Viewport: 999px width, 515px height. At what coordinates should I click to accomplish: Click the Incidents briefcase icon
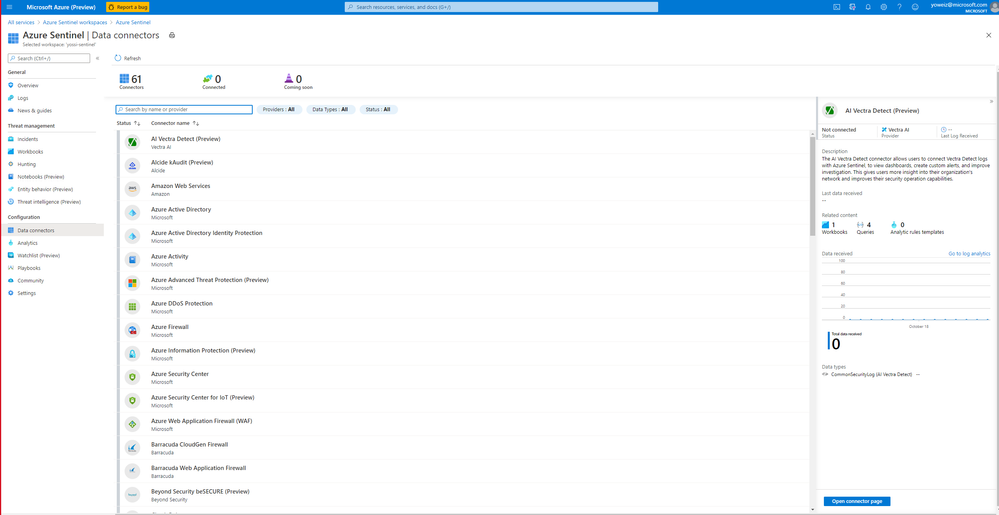pyautogui.click(x=11, y=139)
